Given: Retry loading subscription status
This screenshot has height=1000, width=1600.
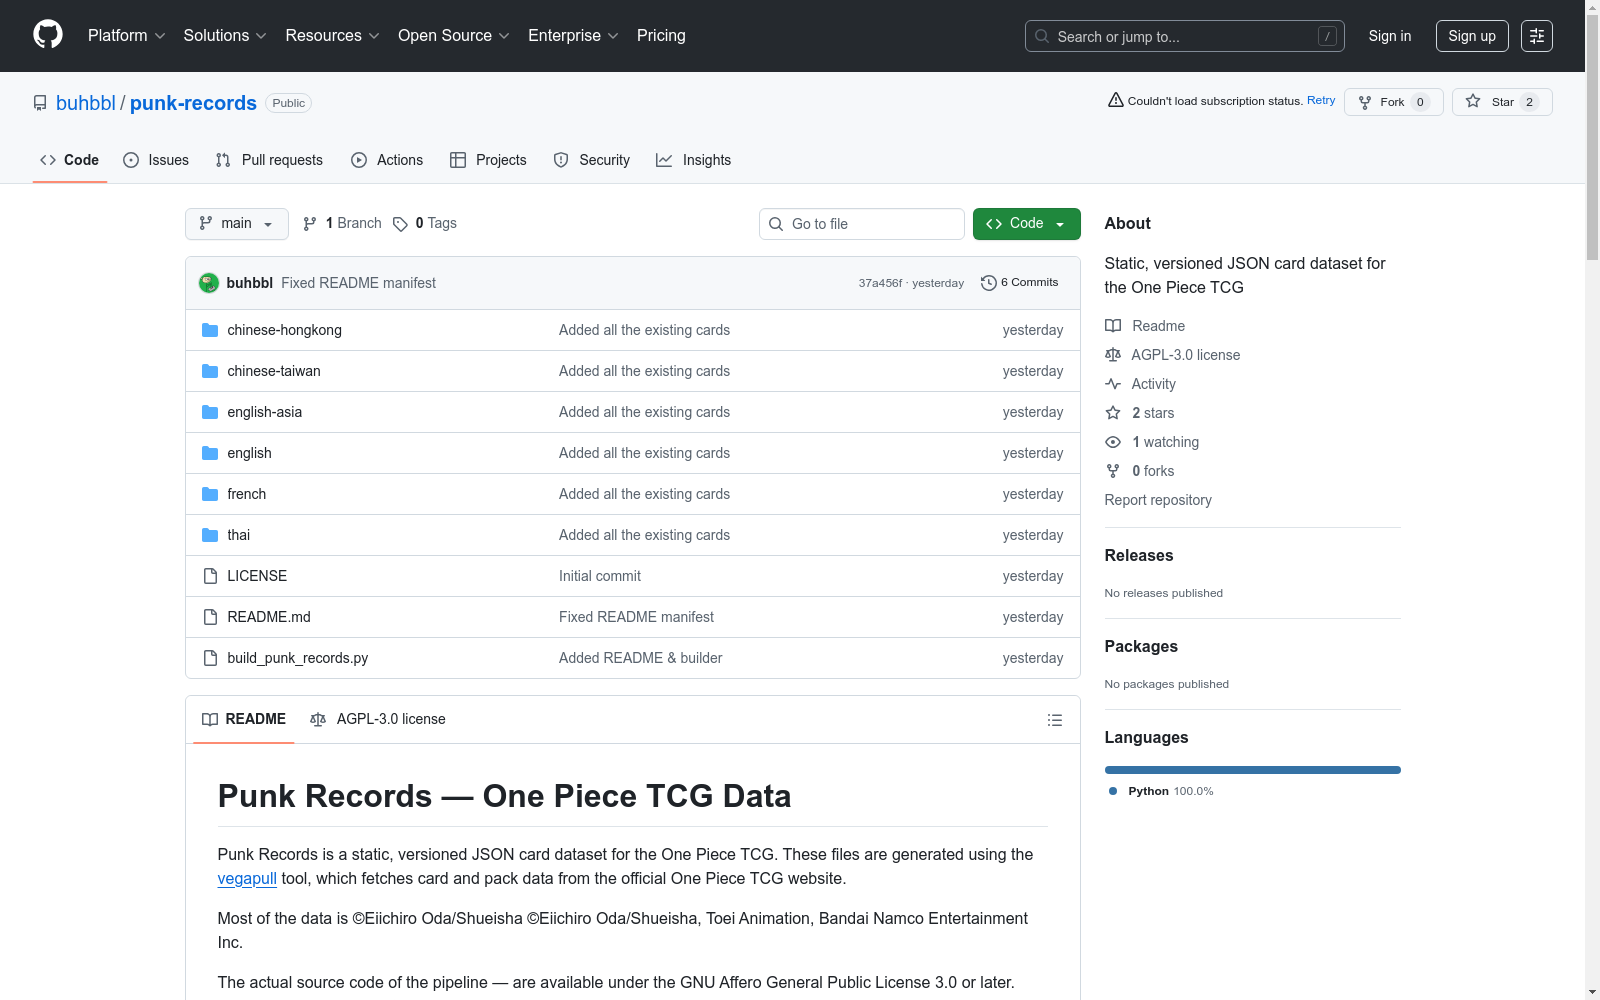Looking at the screenshot, I should tap(1321, 101).
